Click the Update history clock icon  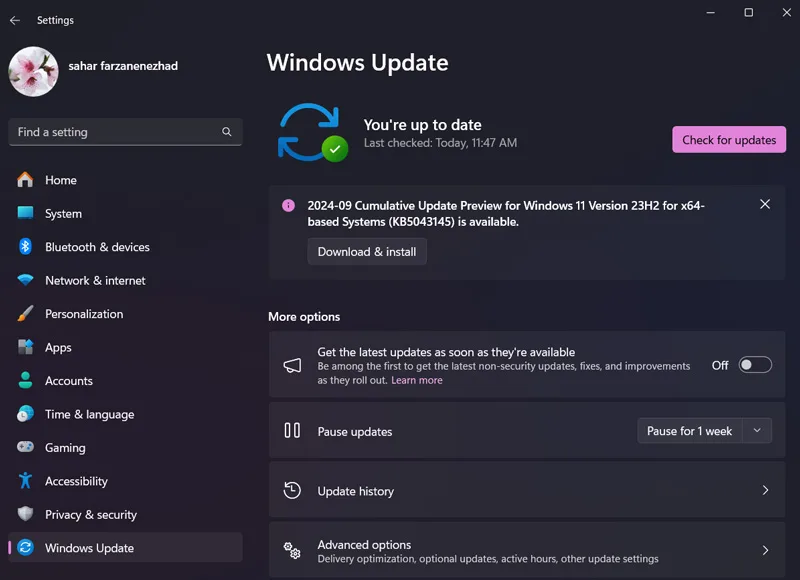click(x=292, y=490)
